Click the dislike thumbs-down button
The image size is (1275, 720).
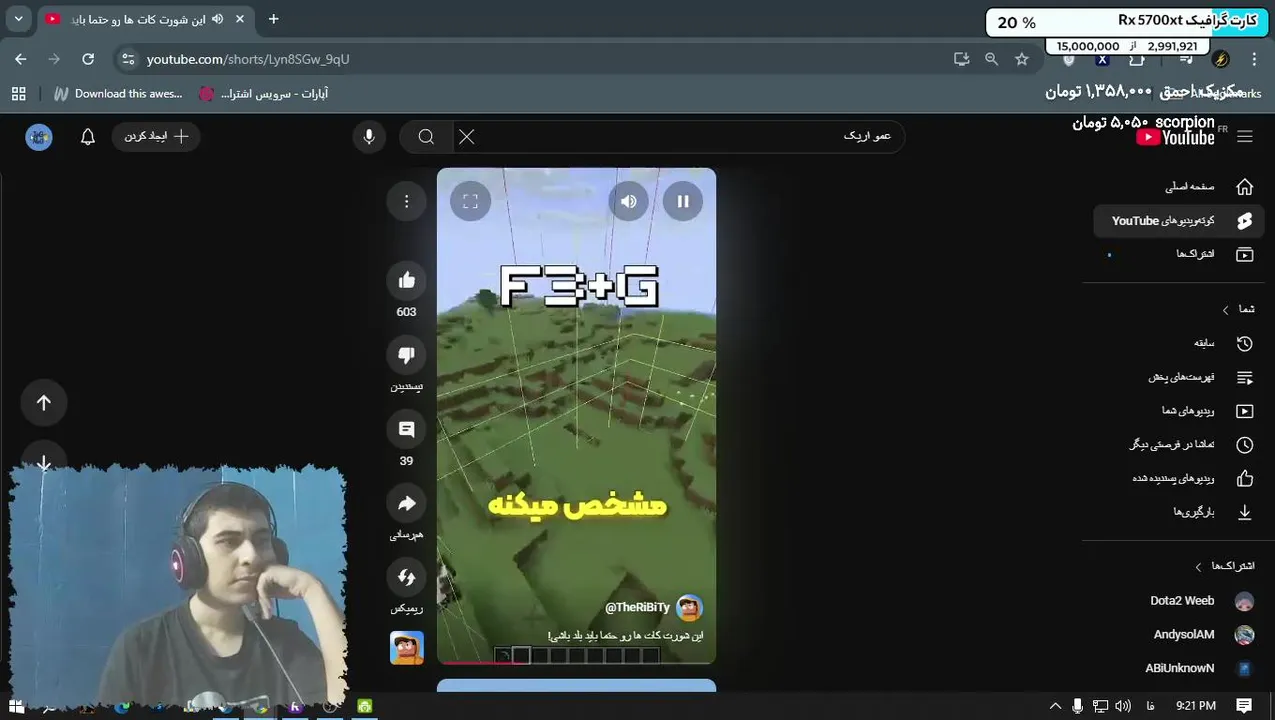point(406,355)
